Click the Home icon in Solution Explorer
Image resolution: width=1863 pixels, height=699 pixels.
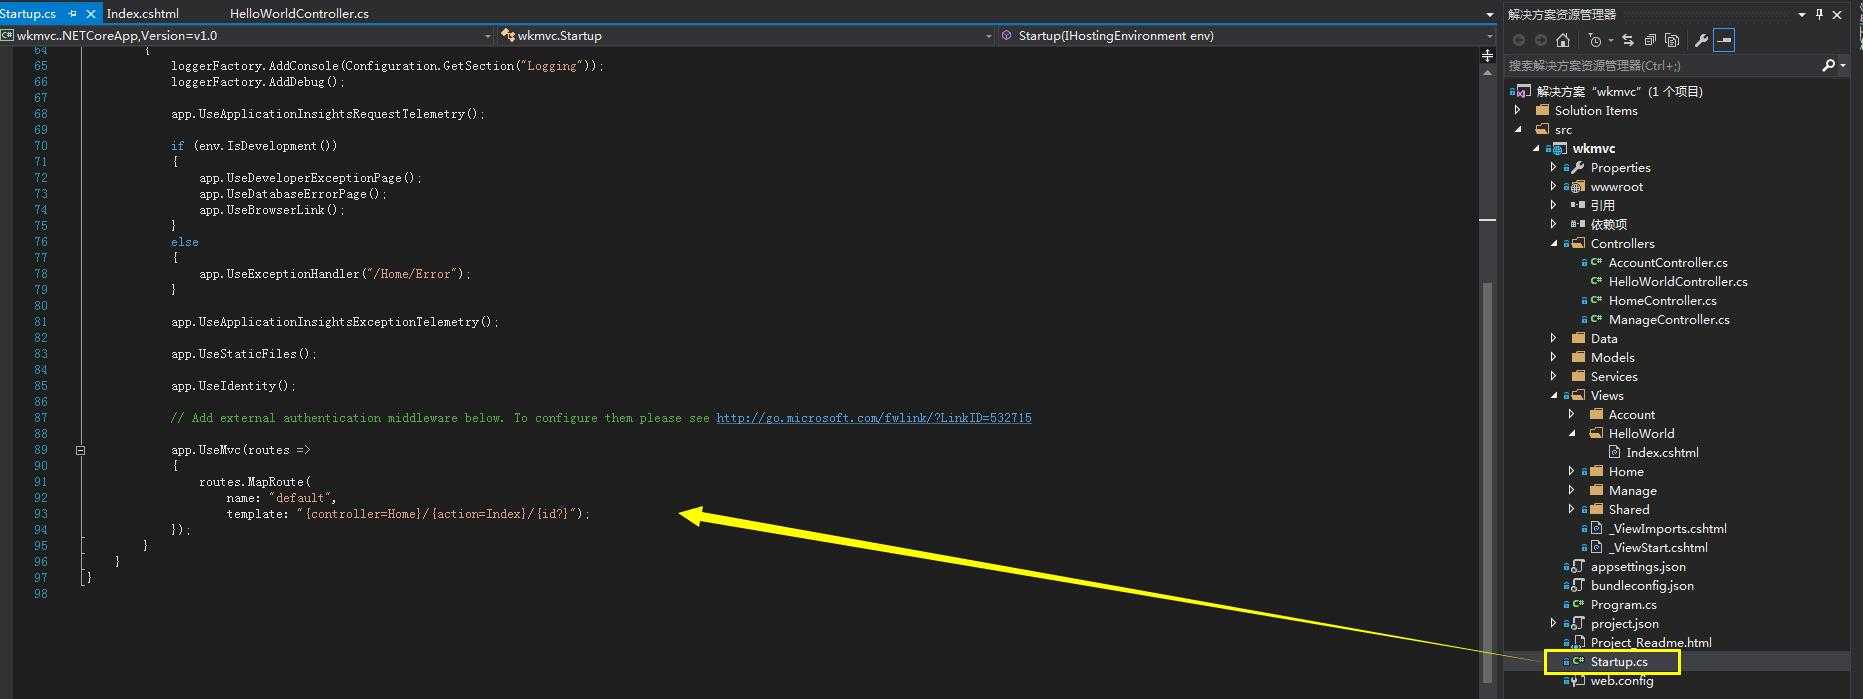coord(1563,40)
